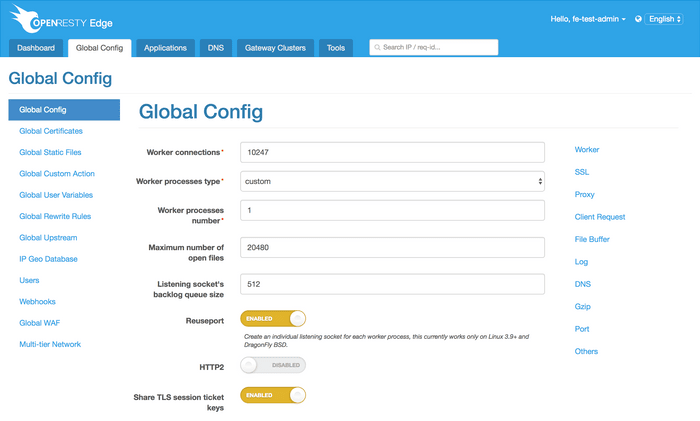Jump to the Others section
Viewport: 700px width, 421px height.
point(586,351)
